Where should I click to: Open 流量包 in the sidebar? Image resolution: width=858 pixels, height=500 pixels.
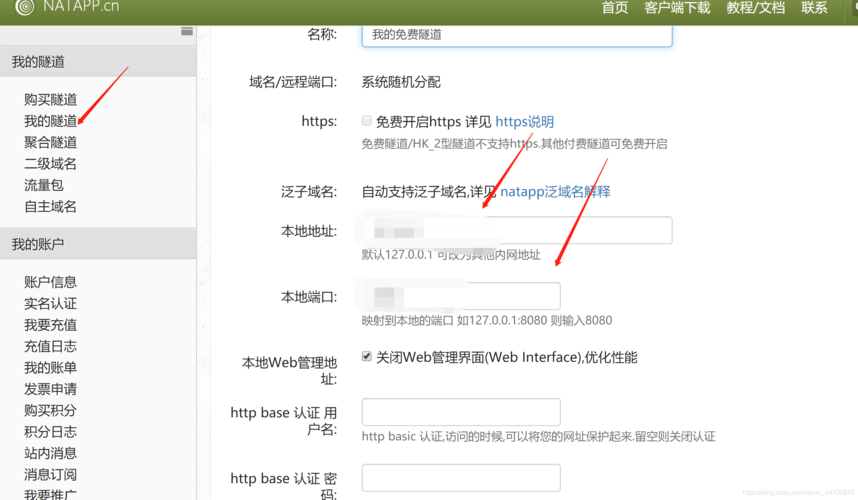44,185
